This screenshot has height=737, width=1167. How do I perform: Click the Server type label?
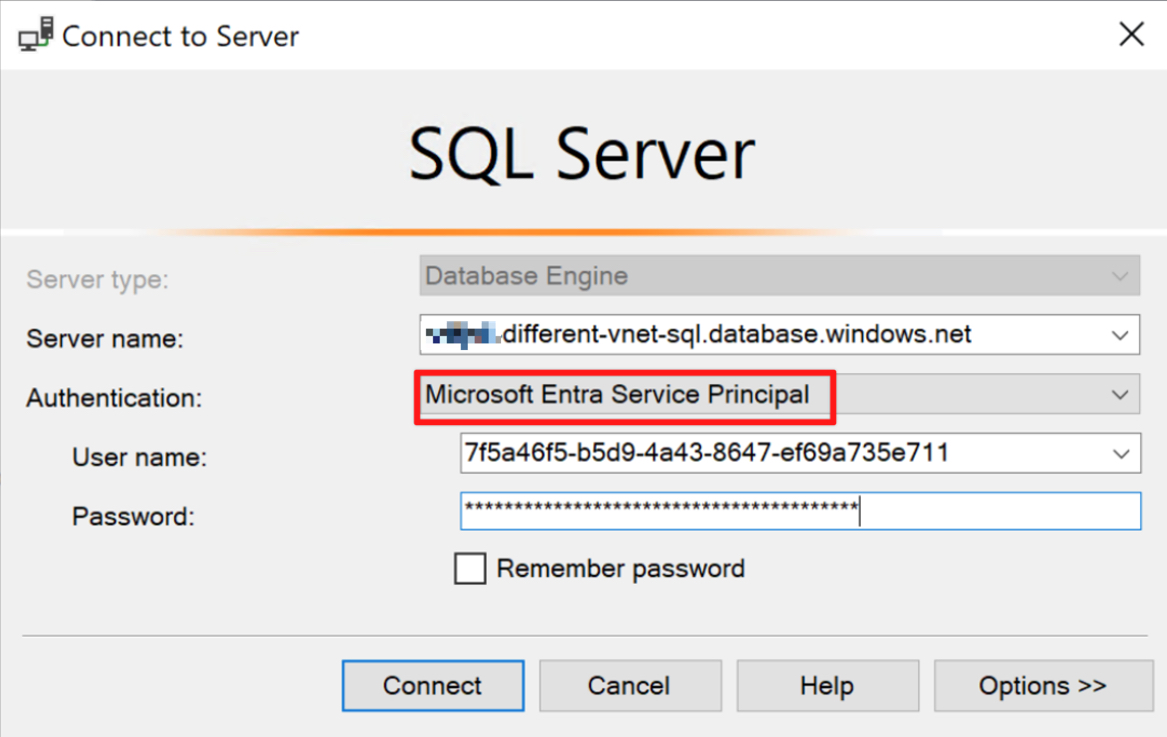pos(97,279)
